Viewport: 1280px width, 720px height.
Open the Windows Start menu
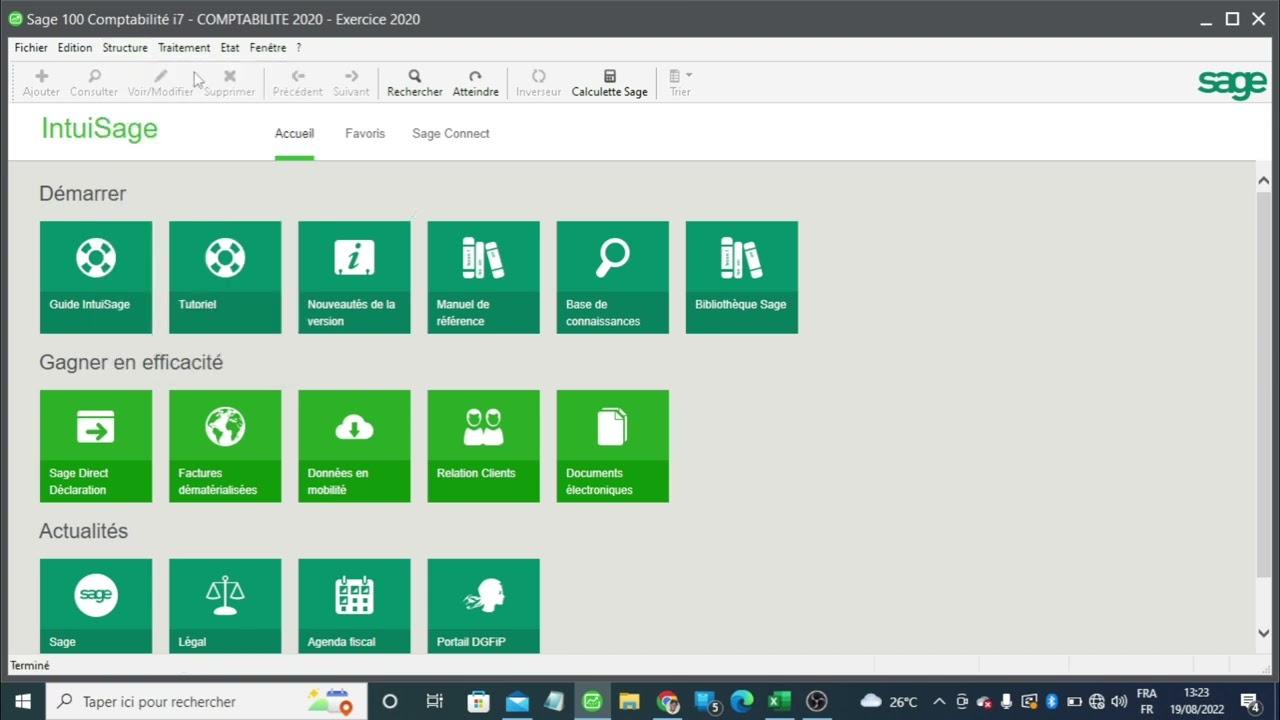(23, 702)
